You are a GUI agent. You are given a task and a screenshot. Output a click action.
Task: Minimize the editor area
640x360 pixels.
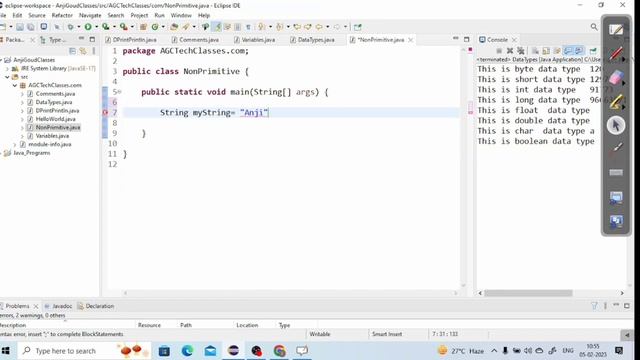pos(456,39)
